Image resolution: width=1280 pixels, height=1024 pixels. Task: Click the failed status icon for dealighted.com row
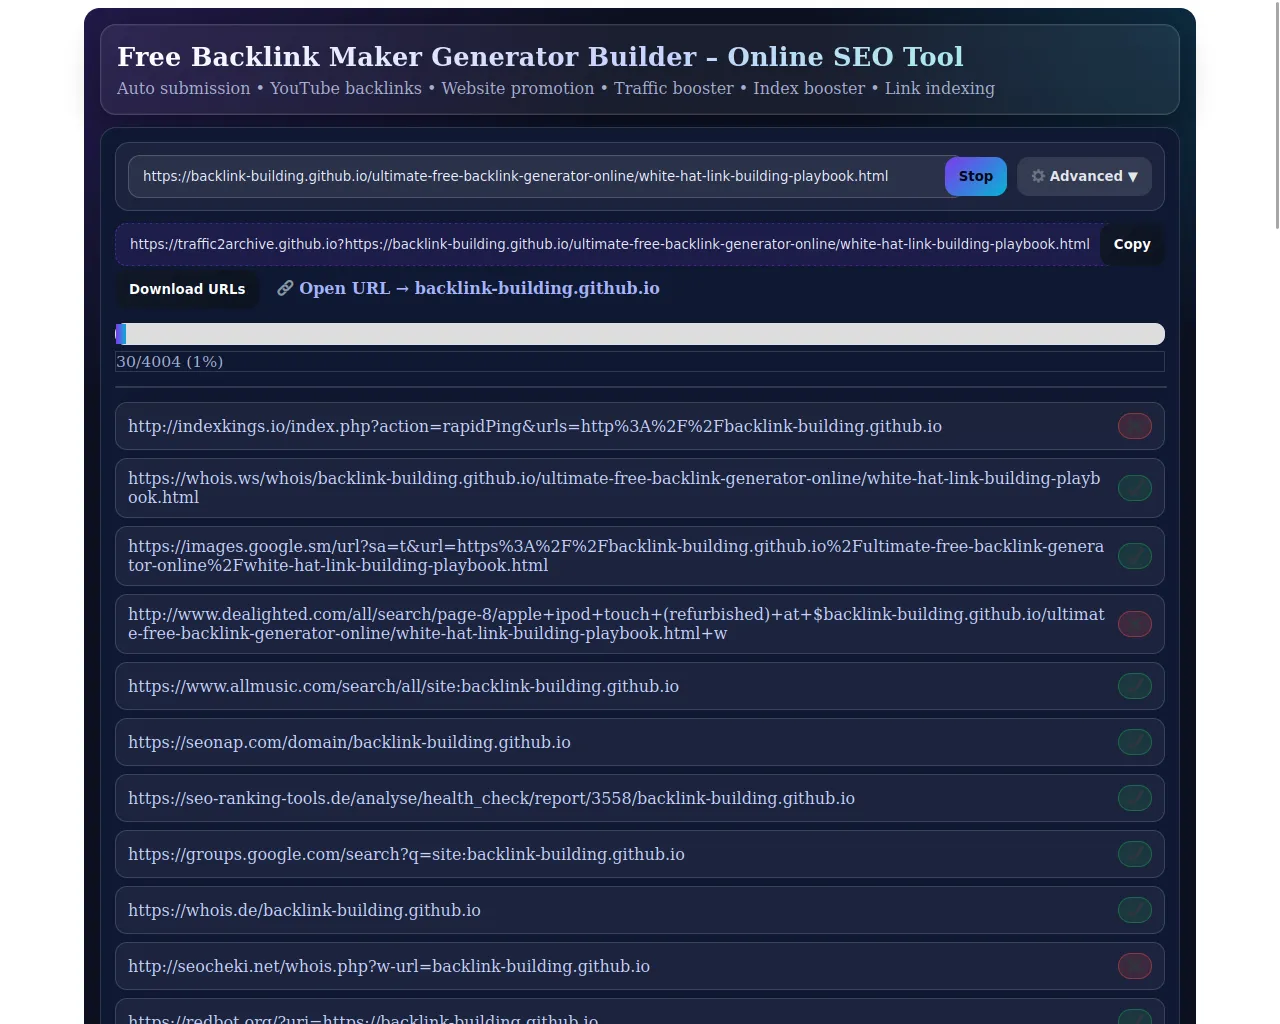(x=1134, y=624)
